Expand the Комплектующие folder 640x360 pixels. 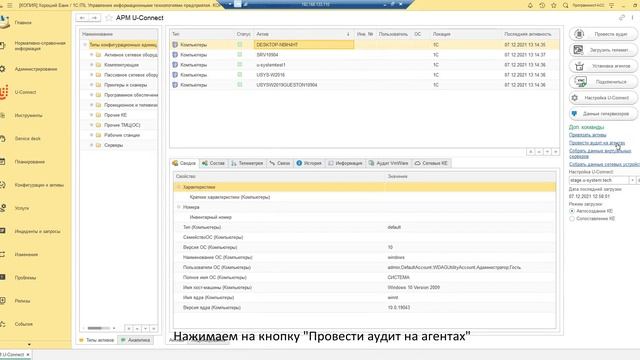91,65
